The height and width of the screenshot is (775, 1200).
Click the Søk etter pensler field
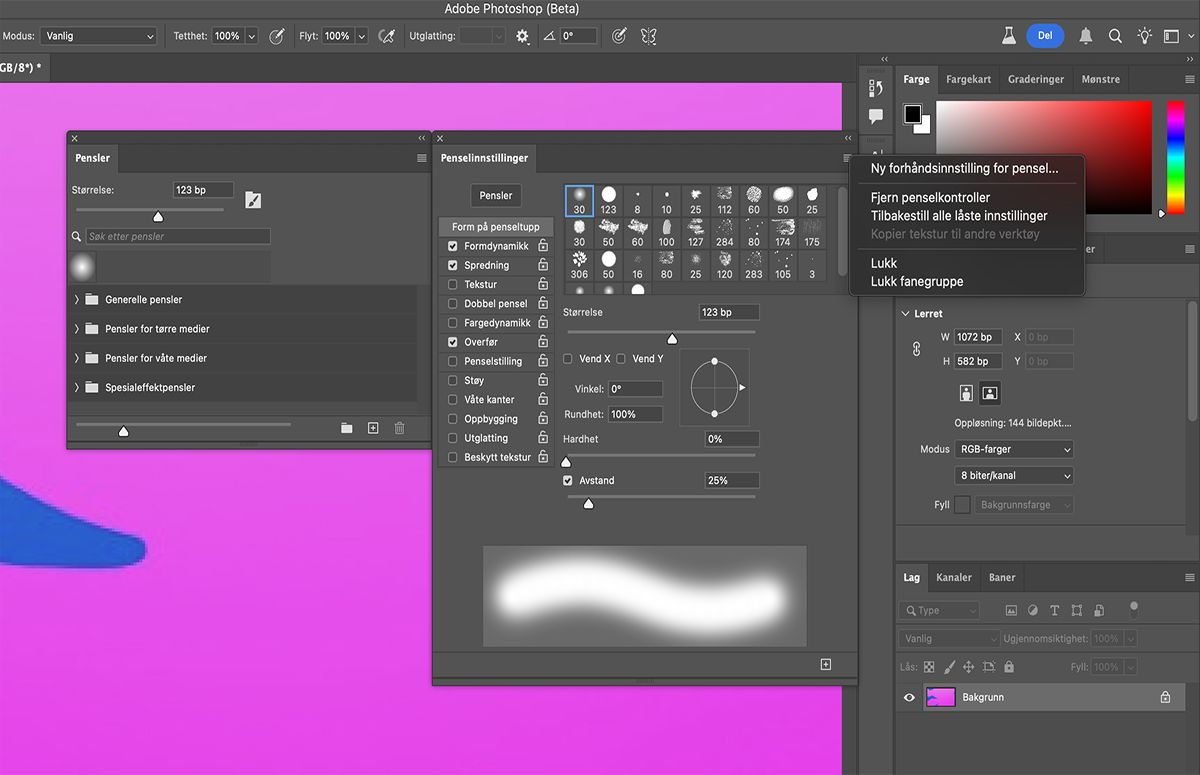coord(177,237)
